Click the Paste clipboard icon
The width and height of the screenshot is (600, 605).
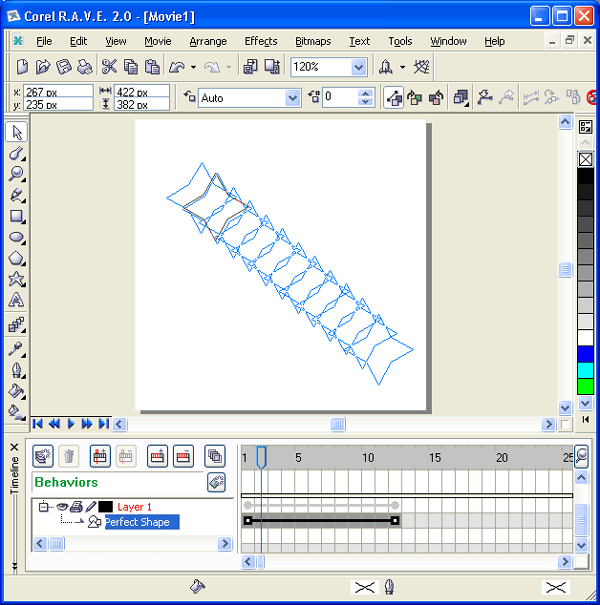(152, 67)
